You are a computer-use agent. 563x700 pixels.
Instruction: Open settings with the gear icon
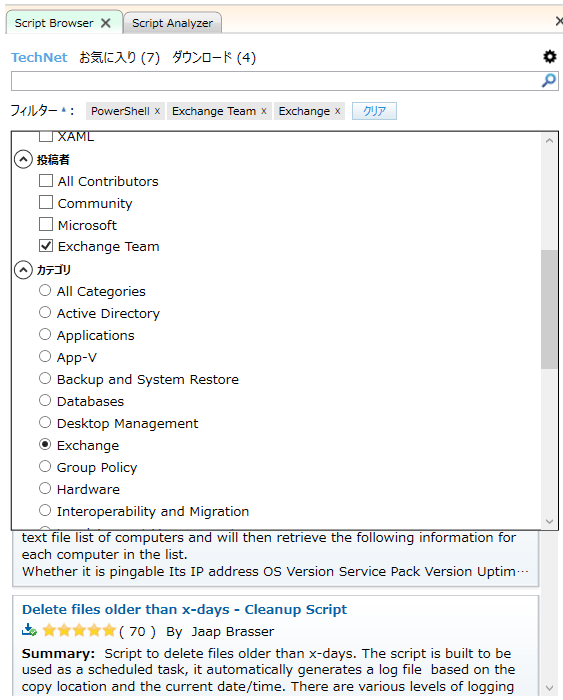pos(550,57)
